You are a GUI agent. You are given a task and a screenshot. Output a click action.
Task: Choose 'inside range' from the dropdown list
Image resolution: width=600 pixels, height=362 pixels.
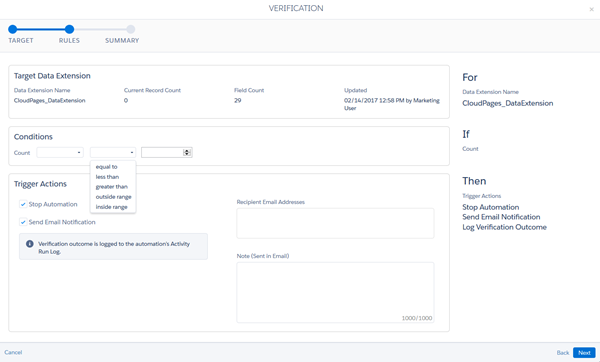[112, 207]
